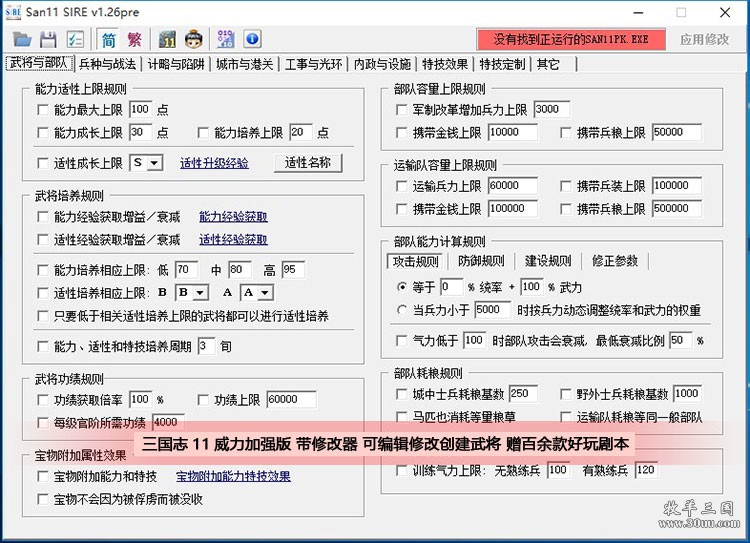750x543 pixels.
Task: Click the 能力最大上限 value field
Action: tap(141, 110)
